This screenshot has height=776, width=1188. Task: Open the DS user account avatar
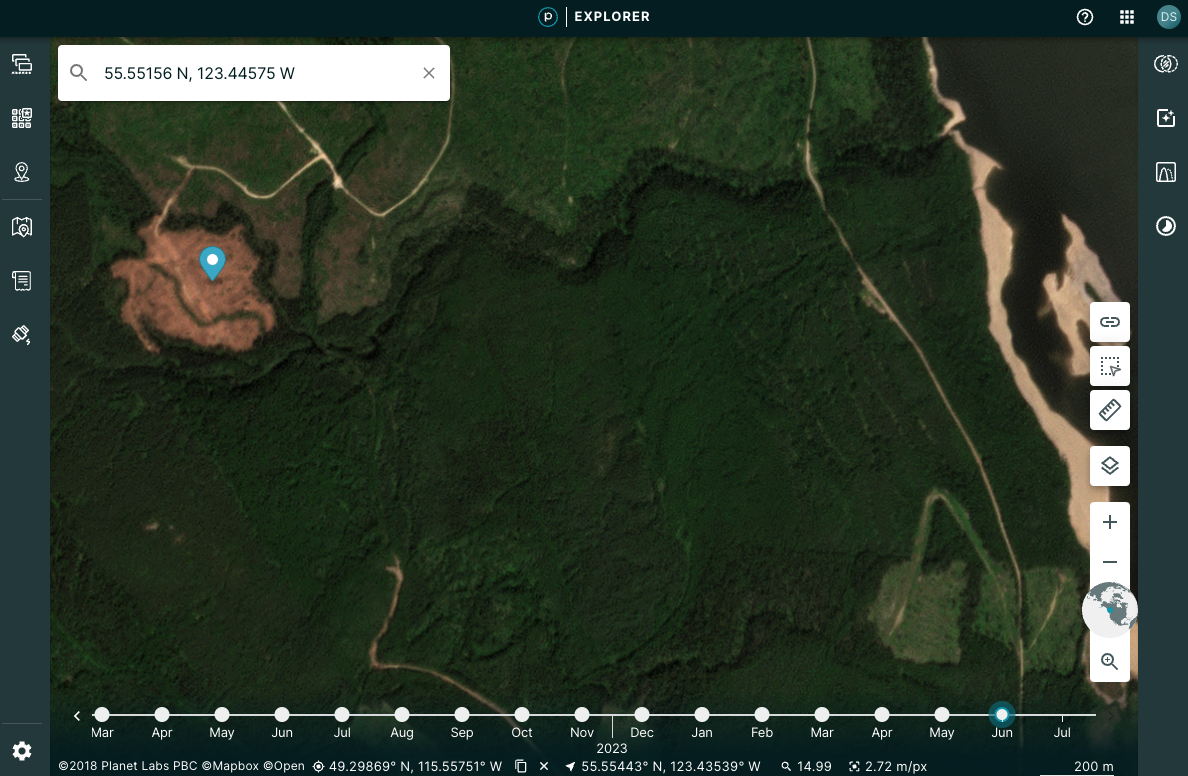point(1168,17)
